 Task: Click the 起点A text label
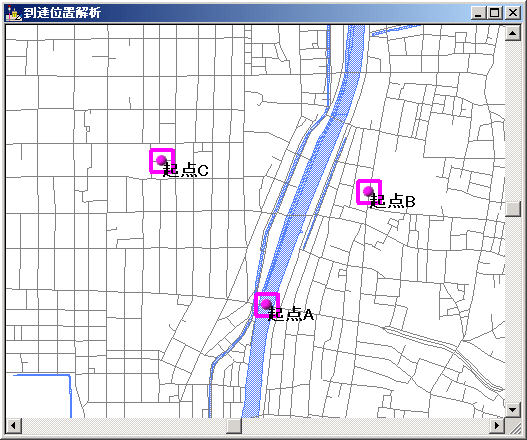coord(291,314)
